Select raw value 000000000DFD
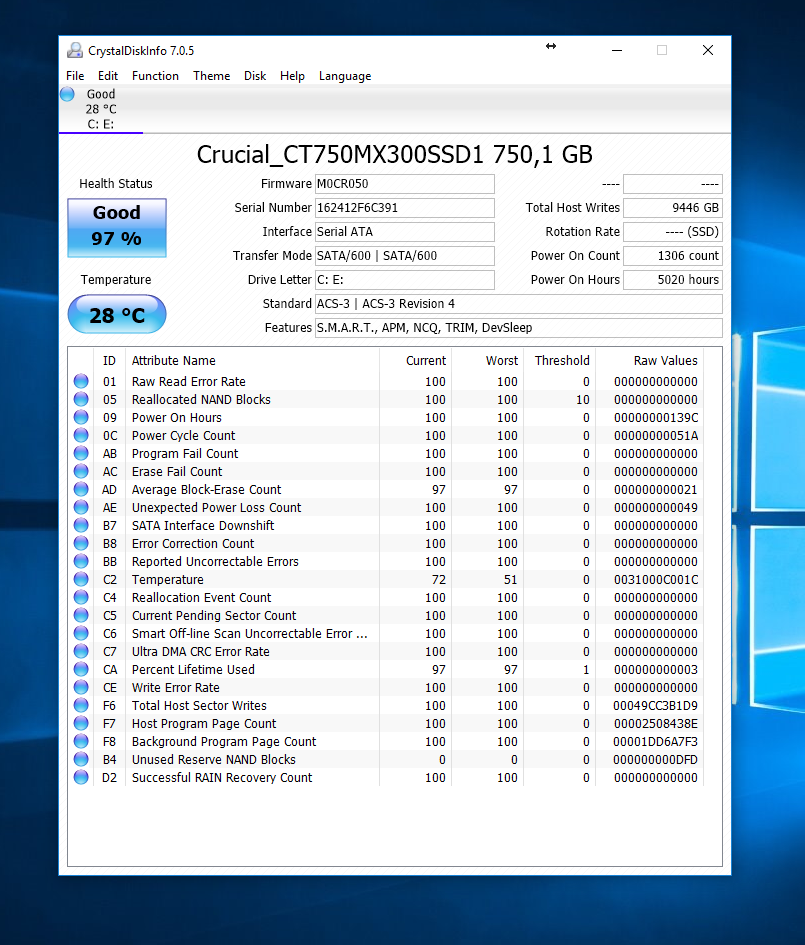Screen dimensions: 805x945 tap(655, 760)
